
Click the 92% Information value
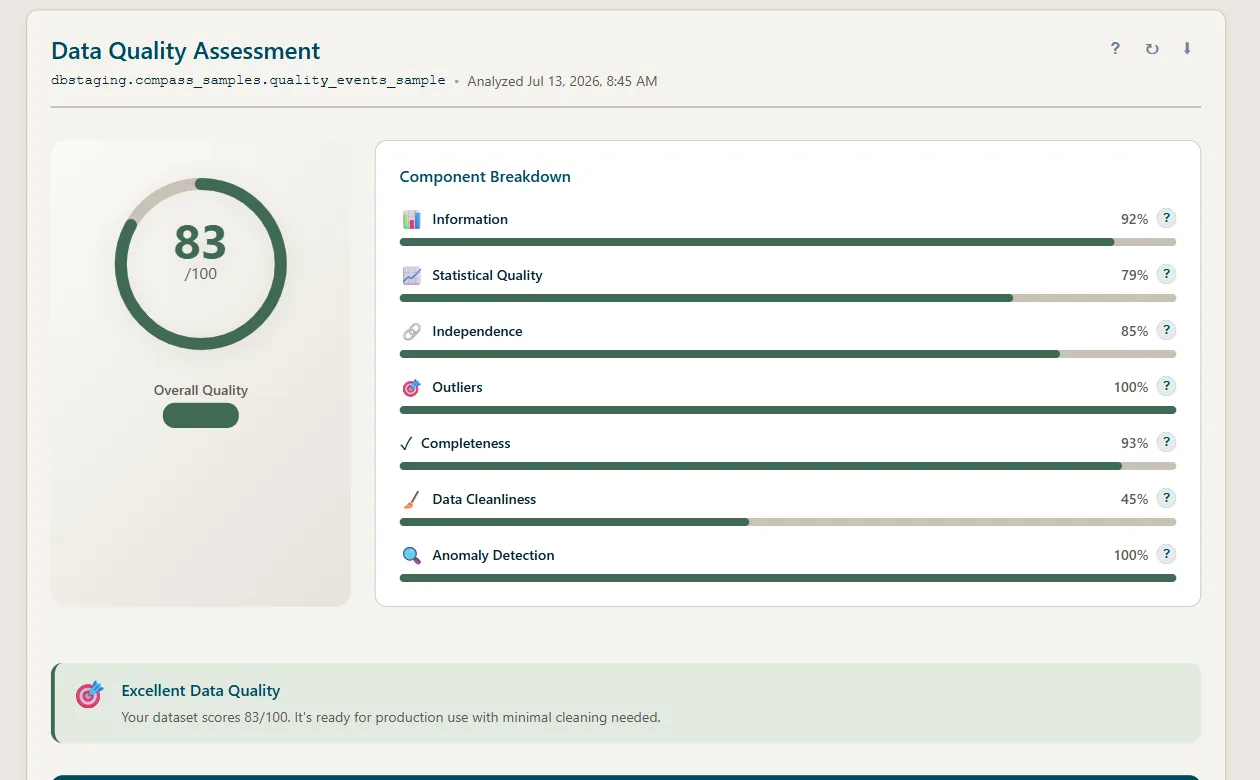click(x=1134, y=219)
